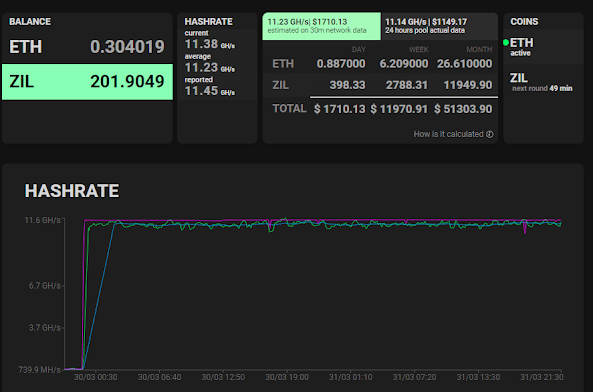This screenshot has height=392, width=593.
Task: Click the 30/03 00:30 time label
Action: (x=96, y=377)
